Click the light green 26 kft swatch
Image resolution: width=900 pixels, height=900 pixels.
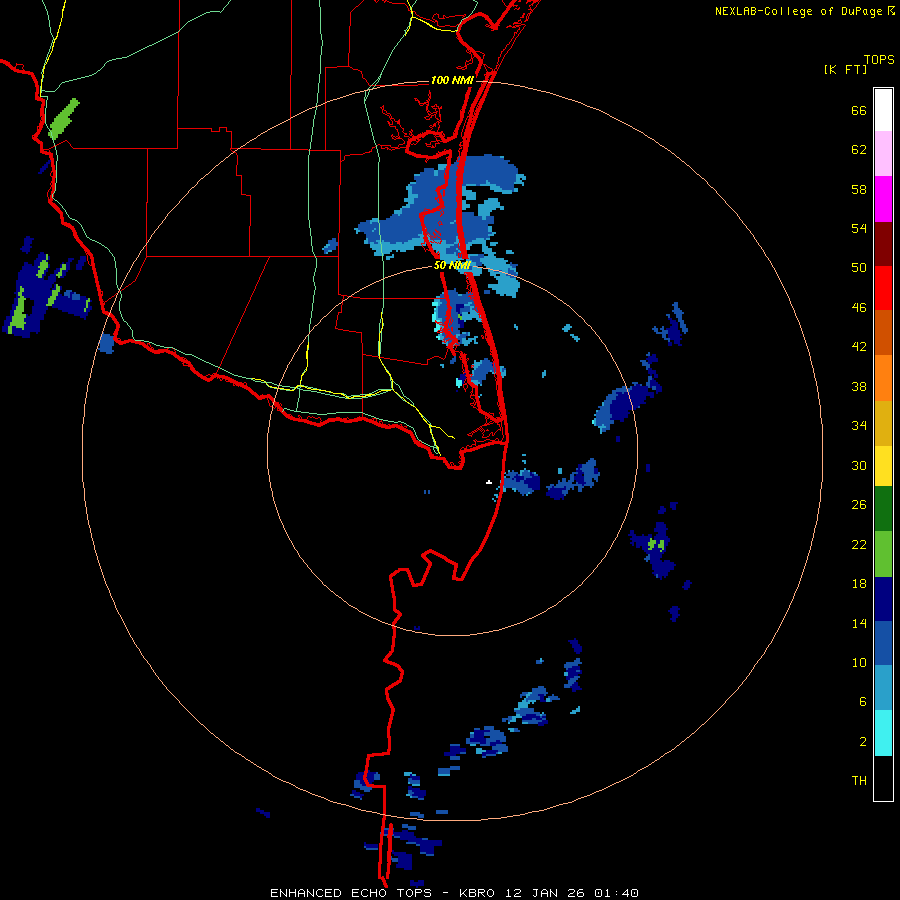883,554
